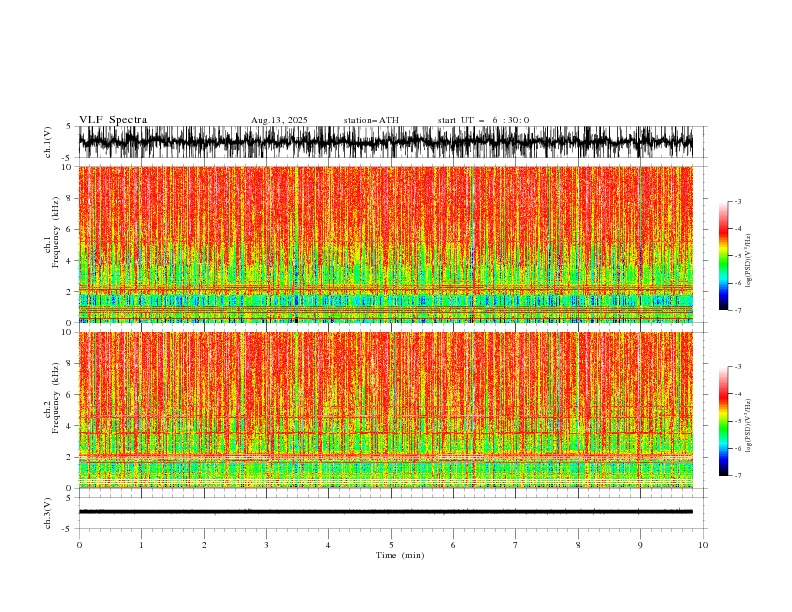The width and height of the screenshot is (792, 612).
Task: Click inside the ch.2 spectrogram plot
Action: [x=386, y=410]
